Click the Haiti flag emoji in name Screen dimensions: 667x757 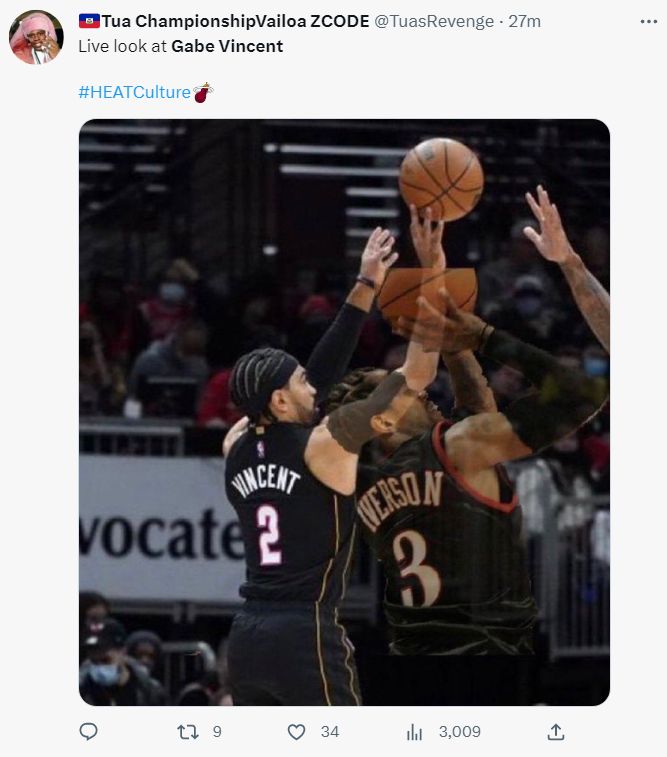tap(89, 21)
